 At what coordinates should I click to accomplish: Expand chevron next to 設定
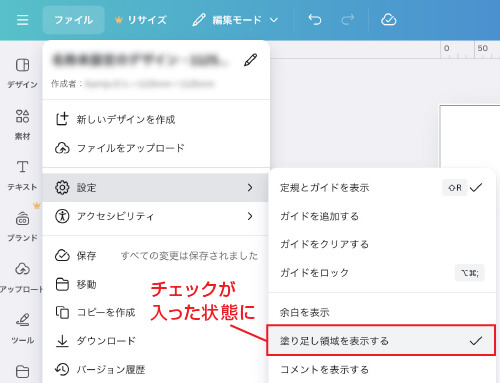[250, 187]
